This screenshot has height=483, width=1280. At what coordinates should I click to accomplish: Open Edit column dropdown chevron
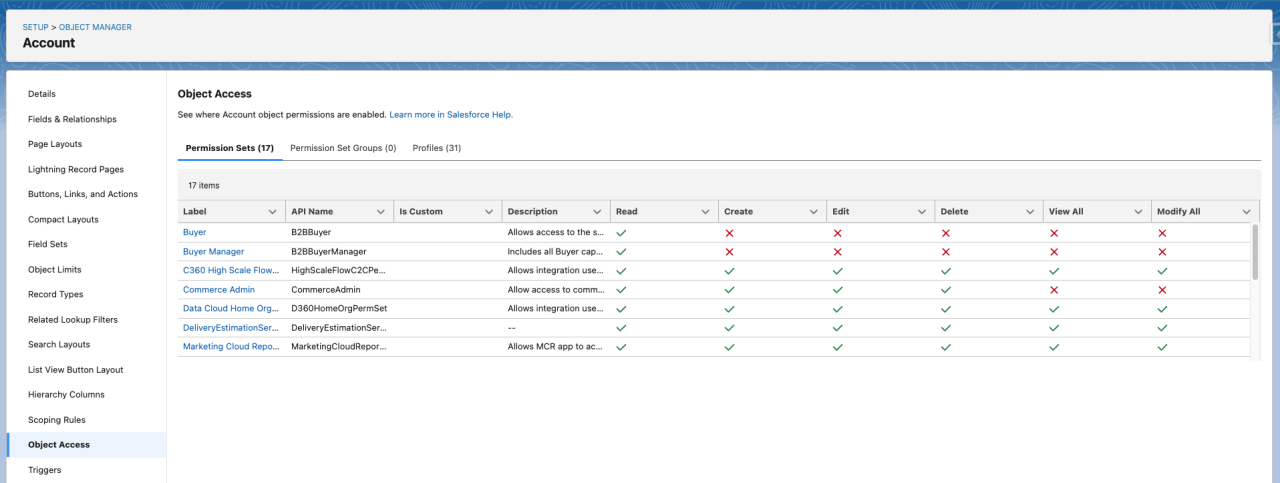click(921, 212)
